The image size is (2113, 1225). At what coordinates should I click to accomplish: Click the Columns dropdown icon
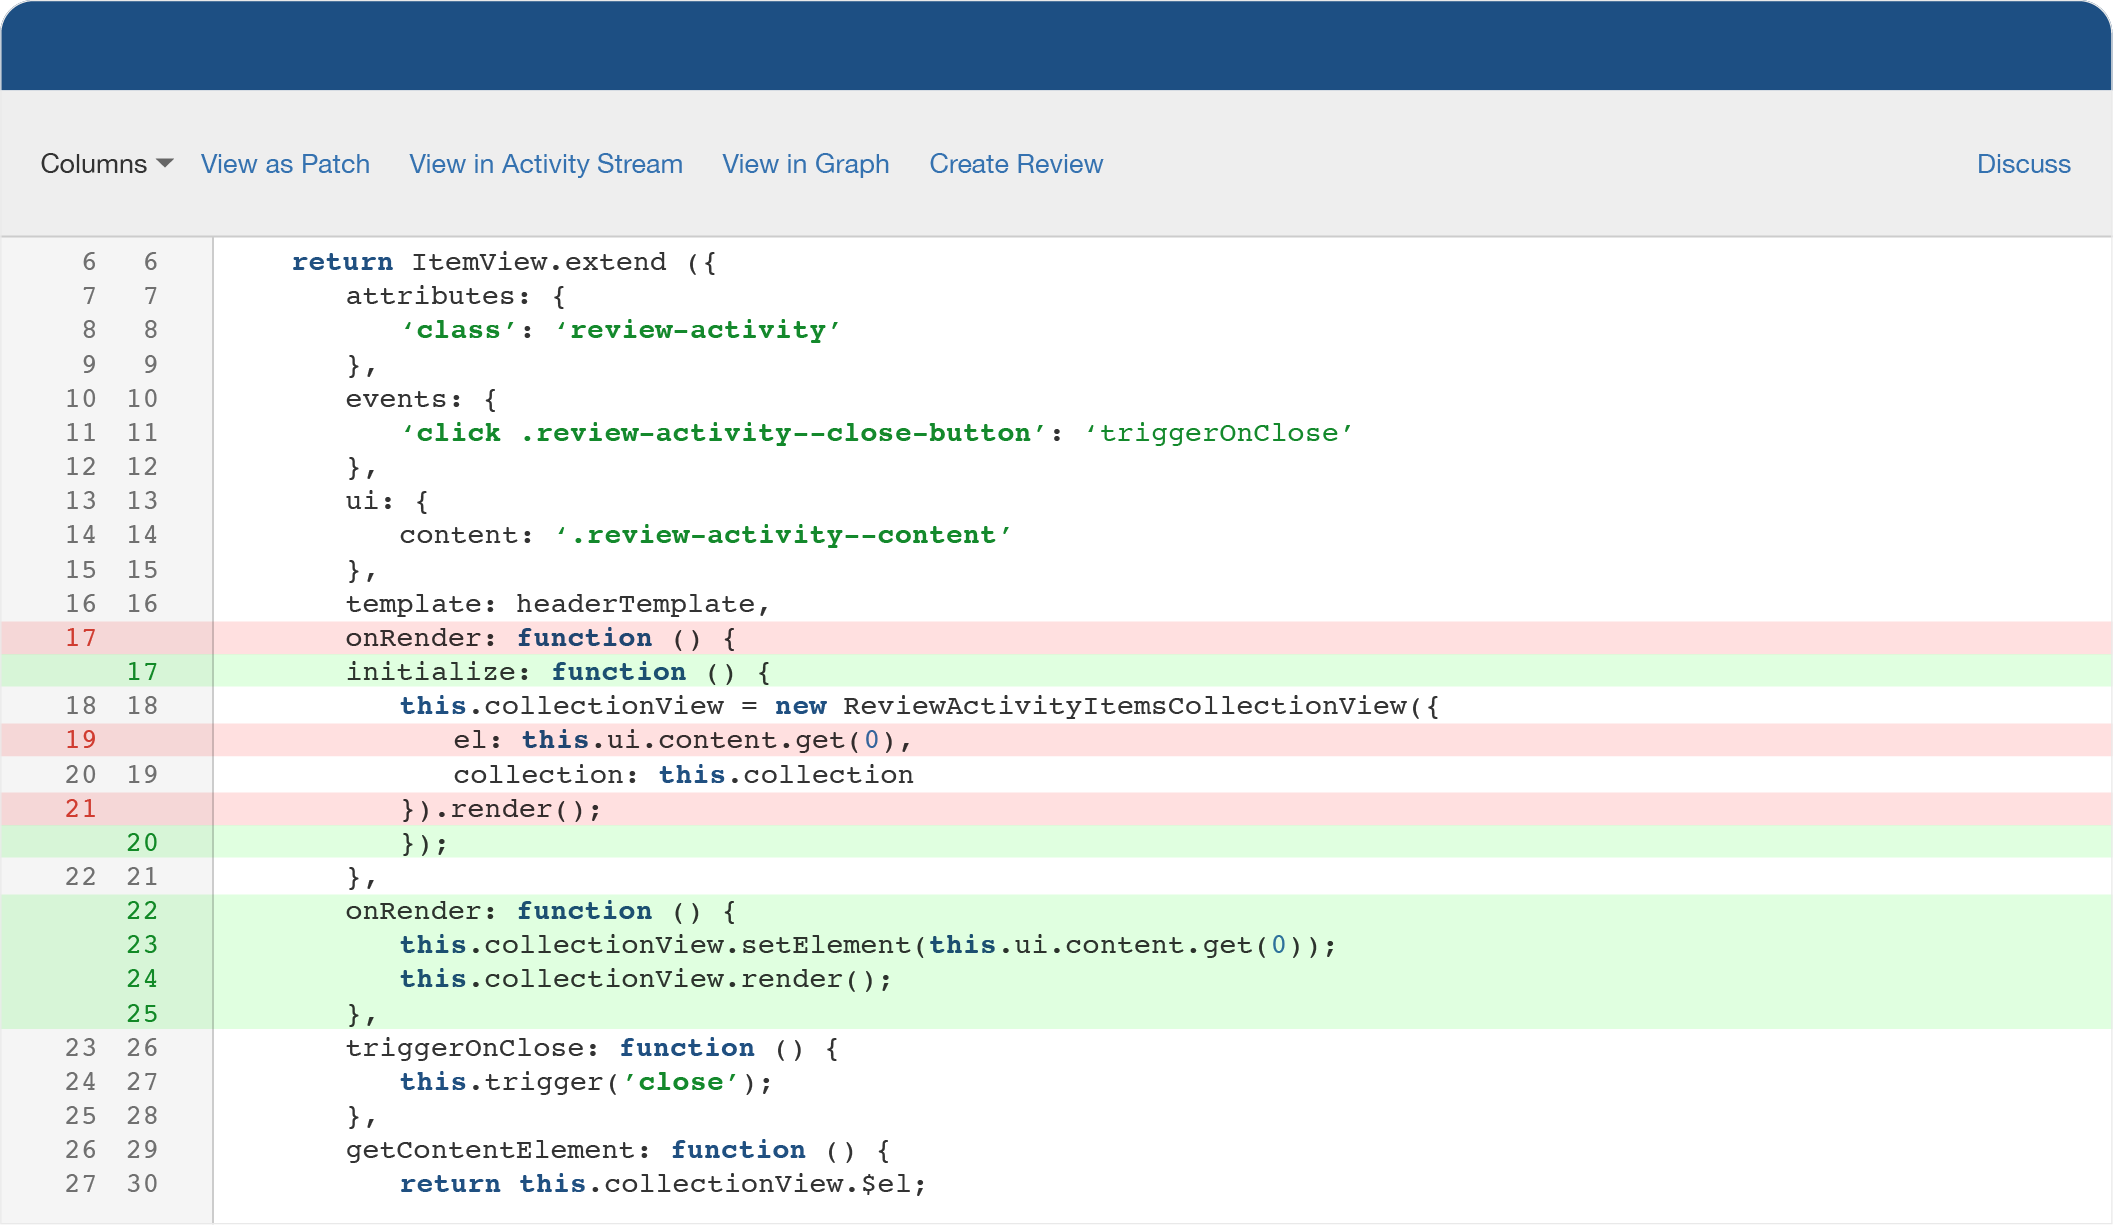click(165, 162)
